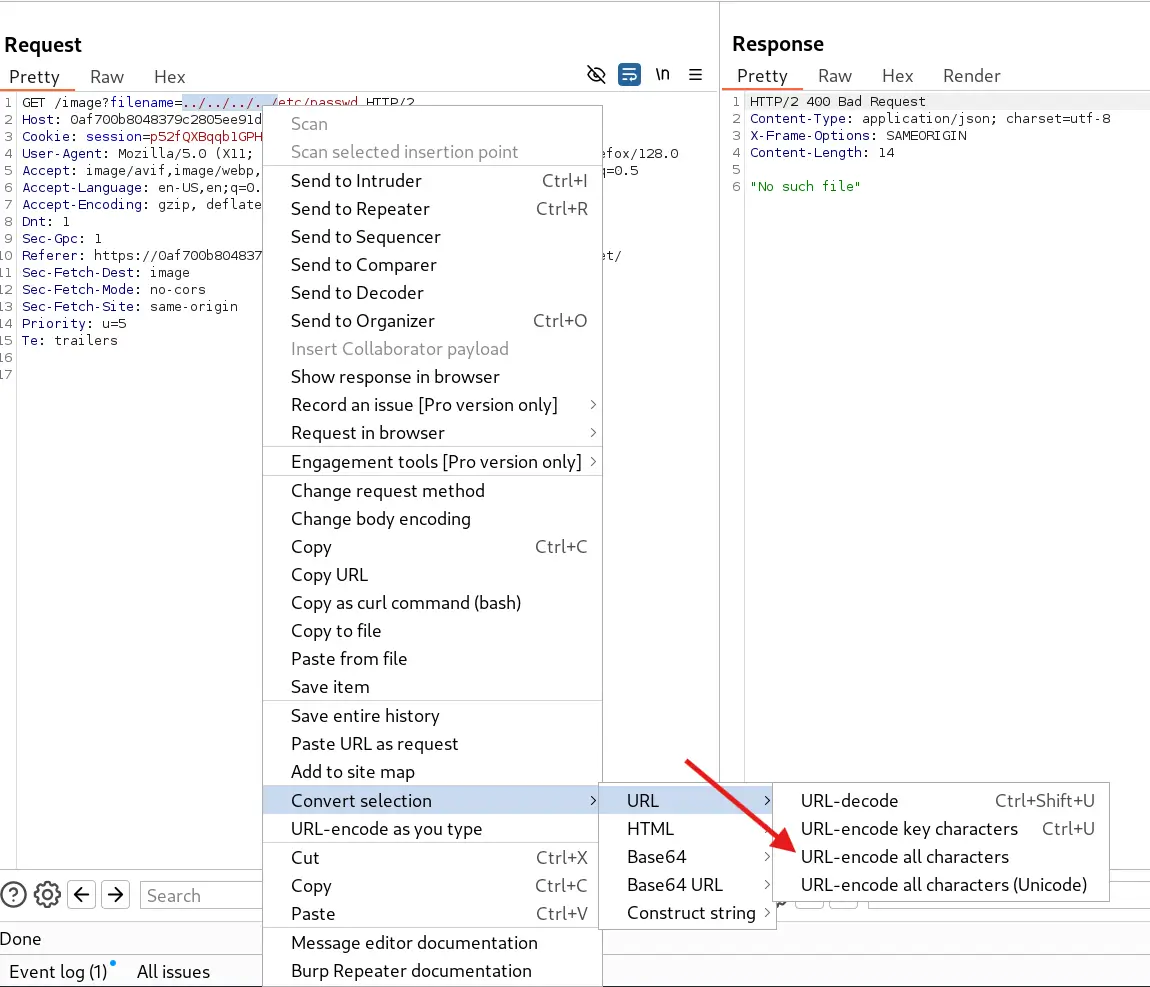Select URL-encode all characters
Viewport: 1150px width, 987px height.
tap(941, 856)
